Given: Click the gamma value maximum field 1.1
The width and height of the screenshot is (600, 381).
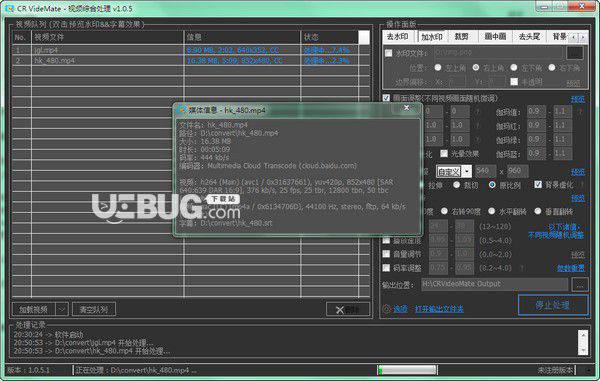Looking at the screenshot, I should (x=562, y=112).
